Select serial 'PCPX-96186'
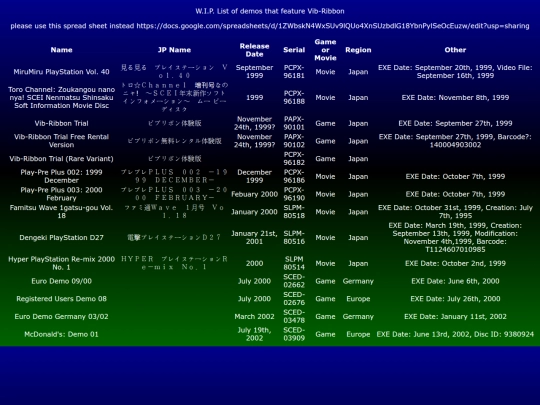Image resolution: width=540 pixels, height=405 pixels. click(x=294, y=176)
